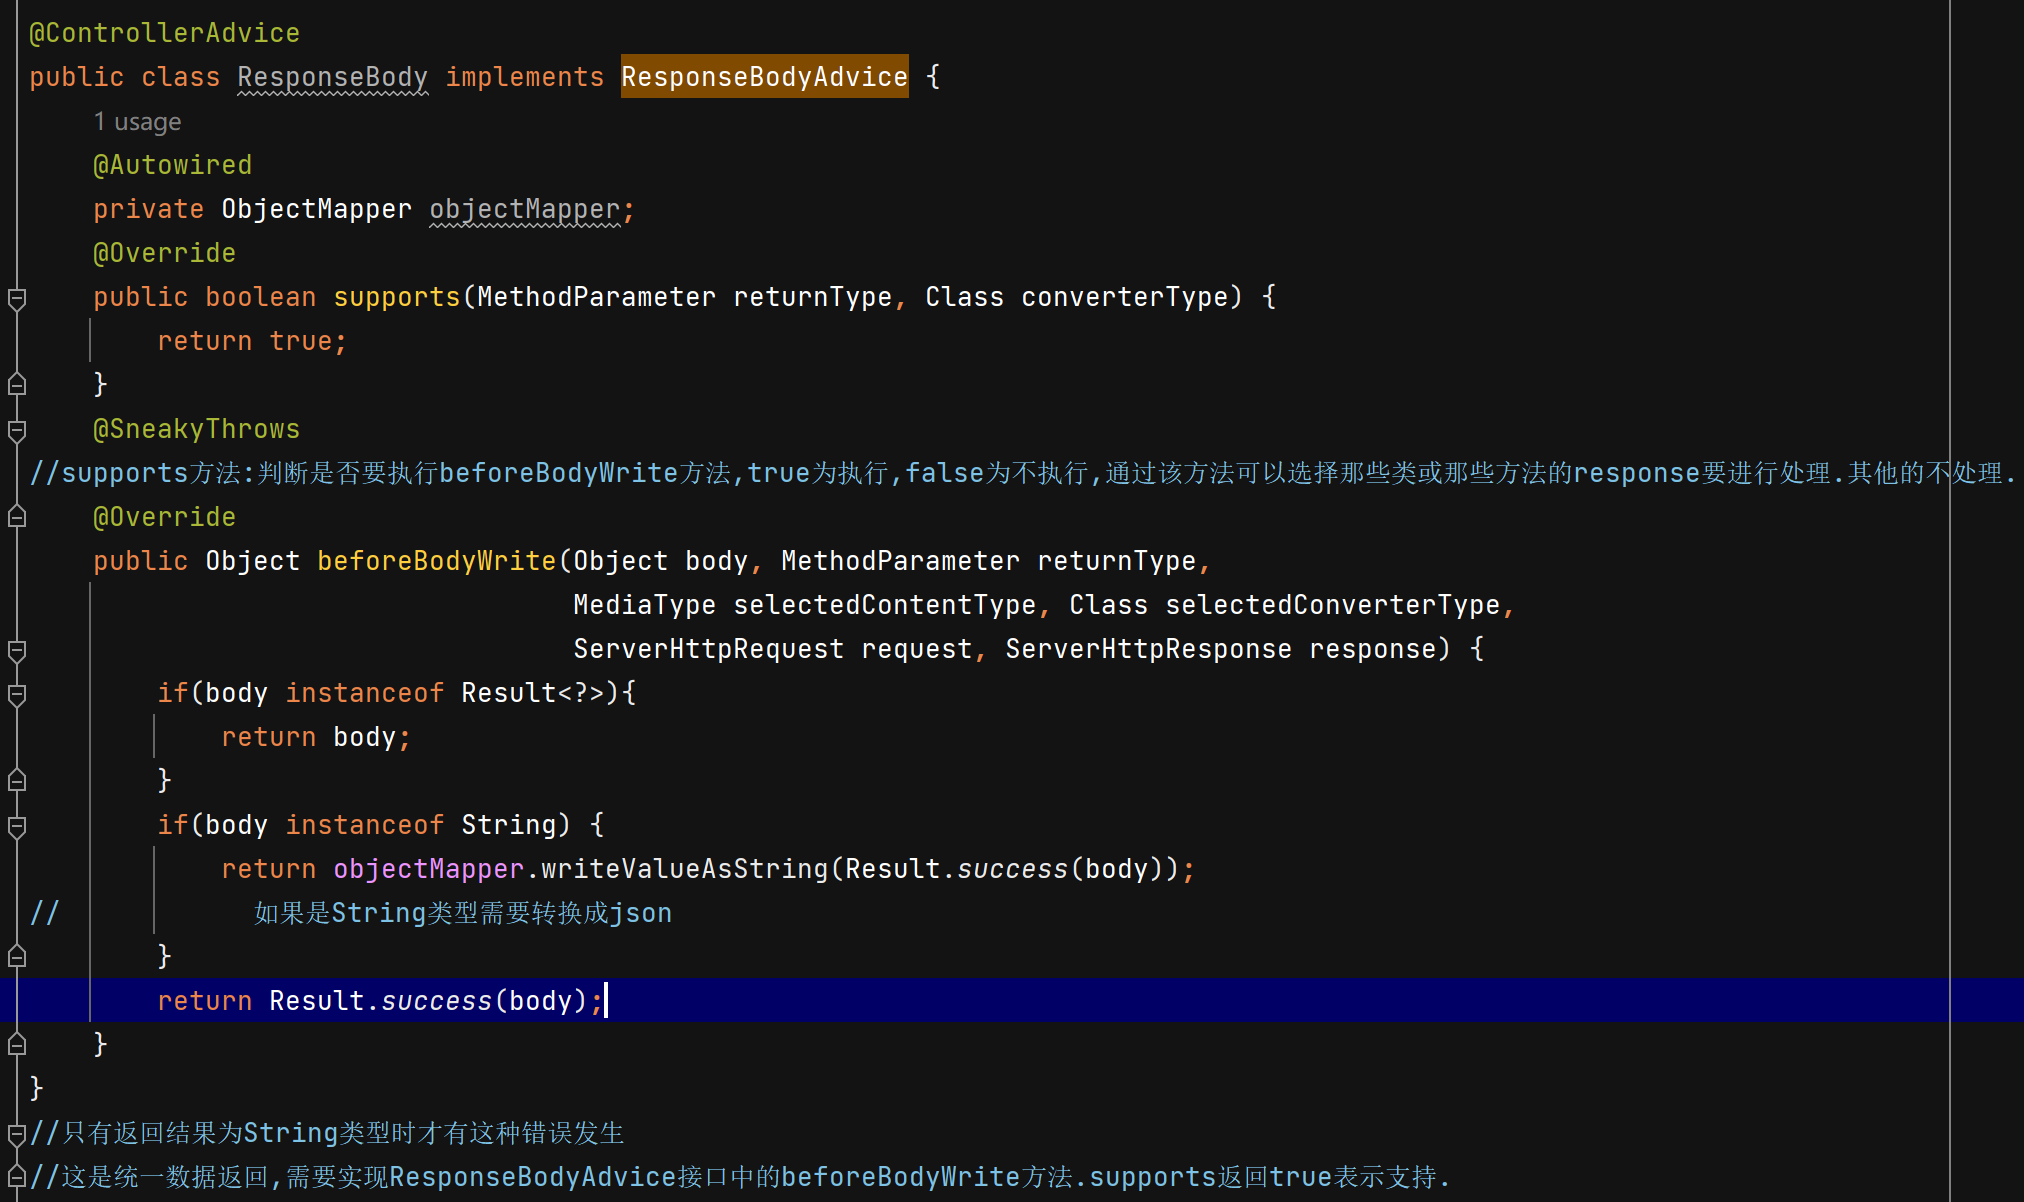Collapse the supports method fold marker

17,298
